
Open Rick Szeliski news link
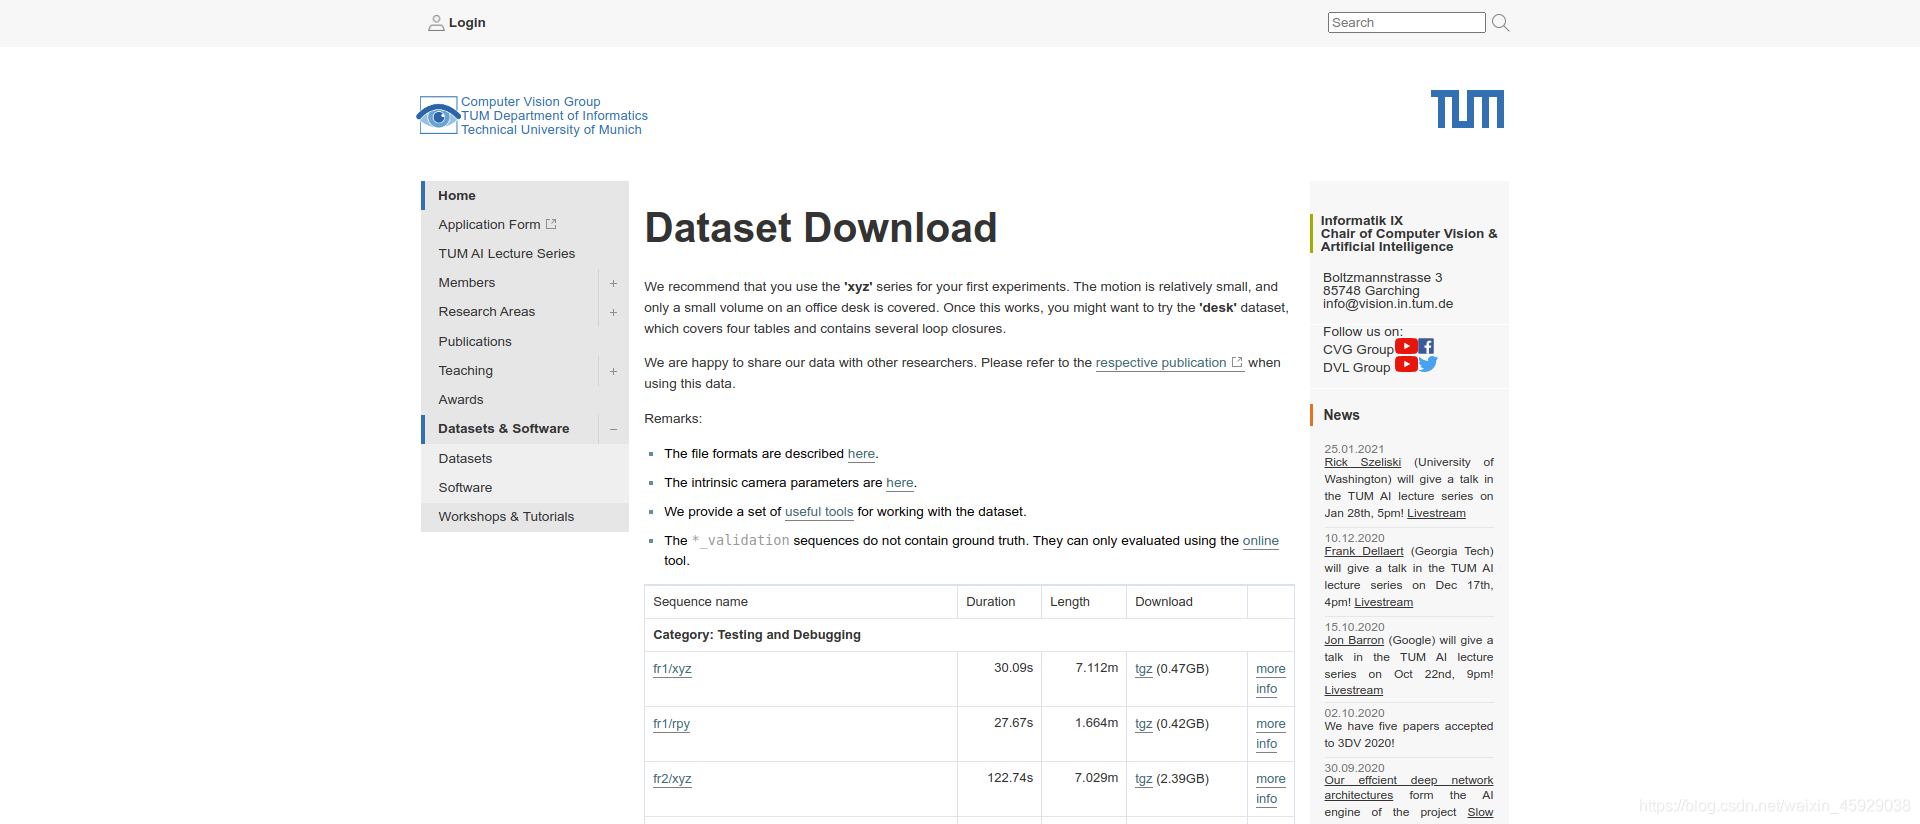tap(1362, 462)
